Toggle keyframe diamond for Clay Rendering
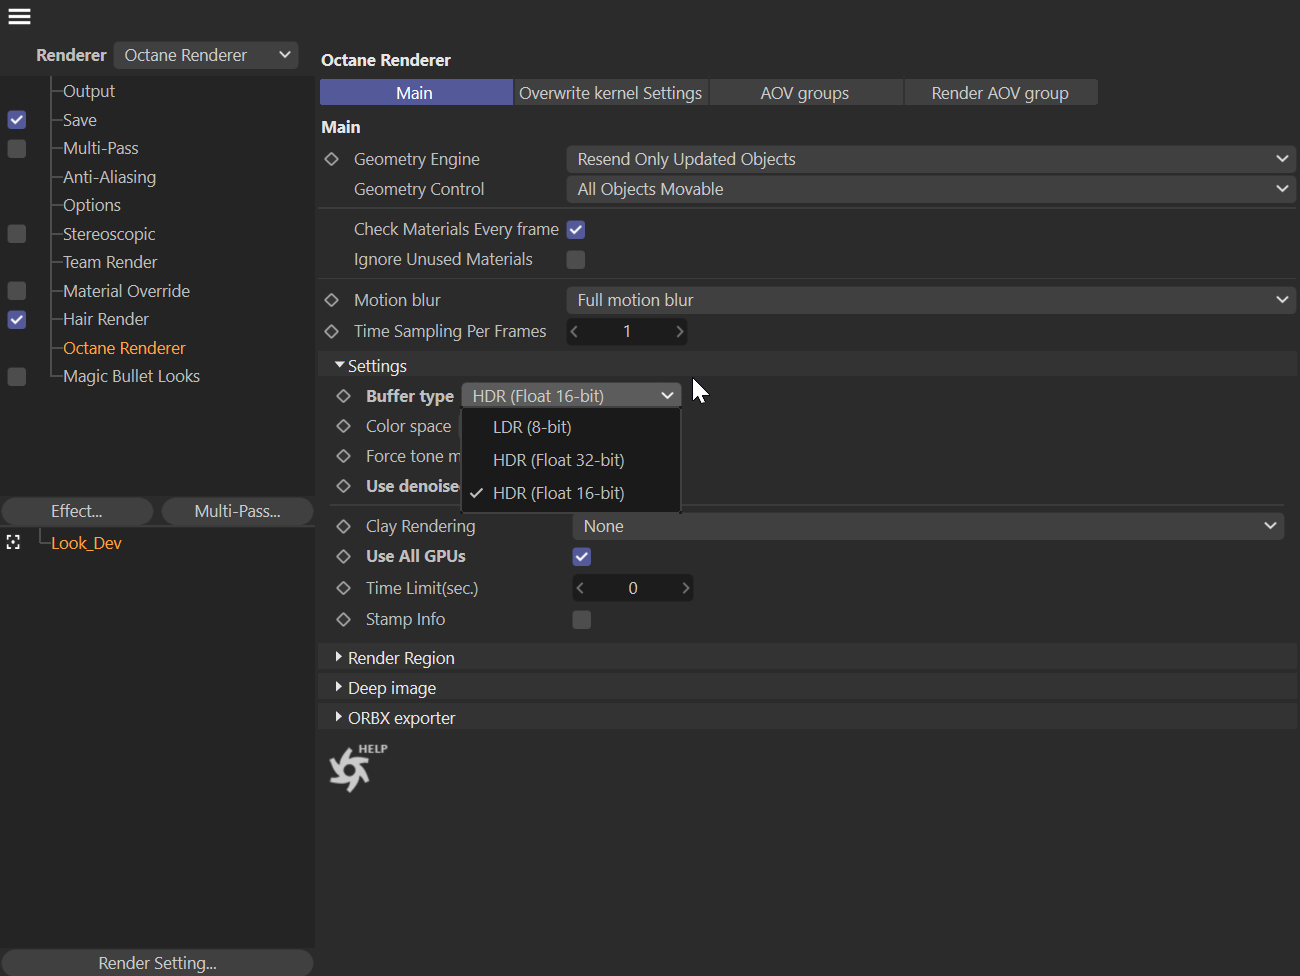The height and width of the screenshot is (976, 1300). coord(344,526)
